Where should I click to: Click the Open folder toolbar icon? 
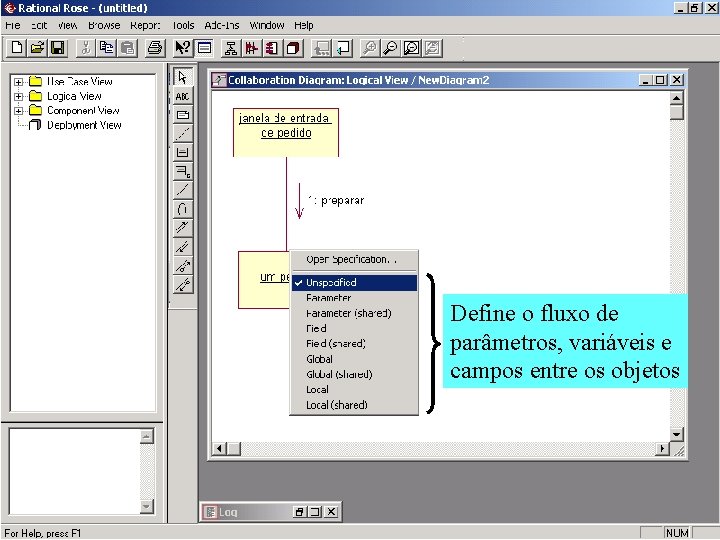click(37, 48)
